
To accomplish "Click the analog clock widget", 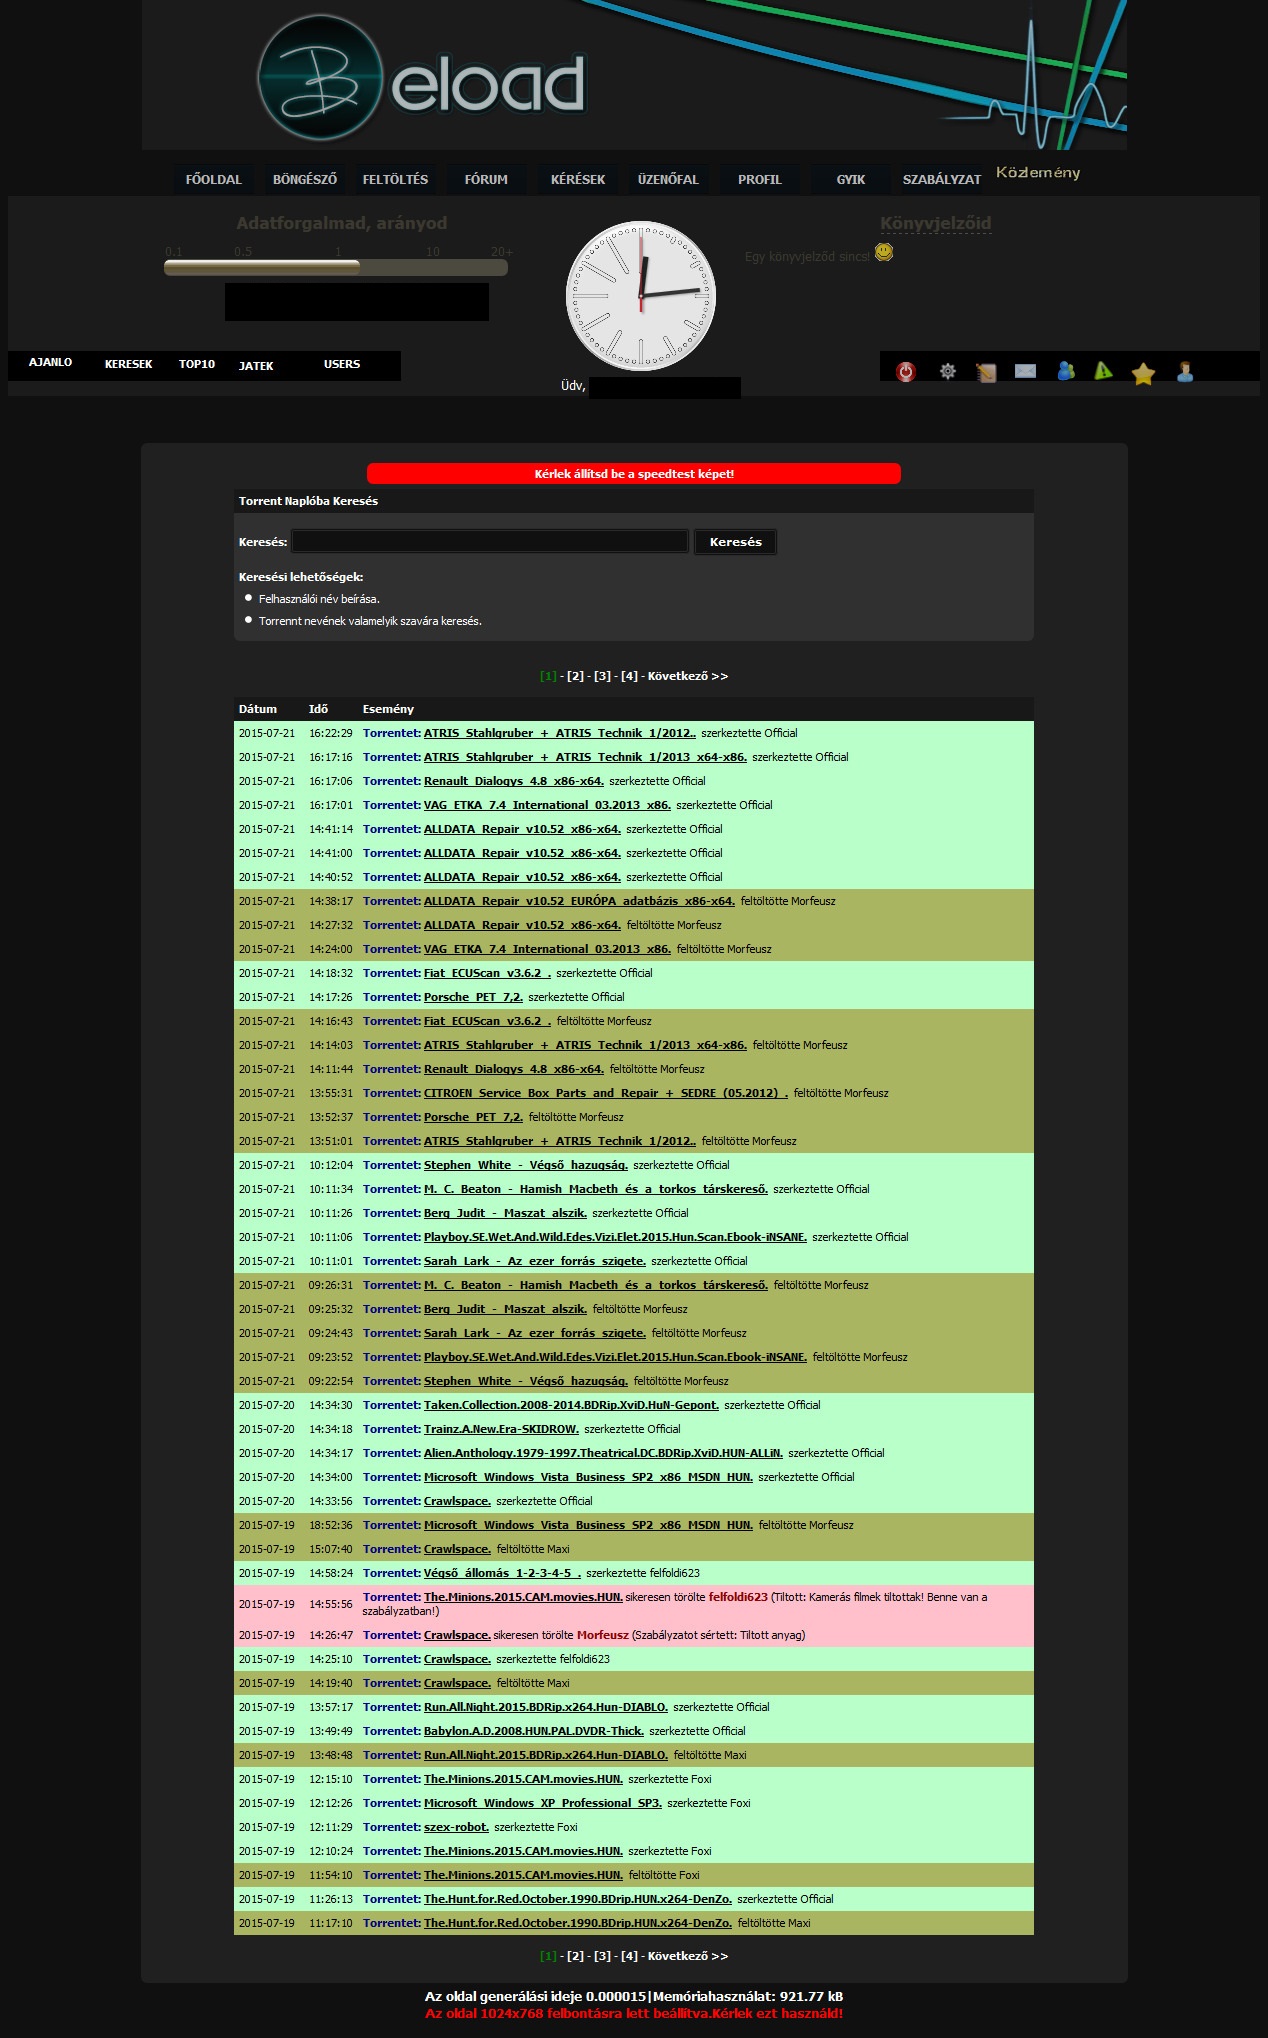I will (x=641, y=296).
